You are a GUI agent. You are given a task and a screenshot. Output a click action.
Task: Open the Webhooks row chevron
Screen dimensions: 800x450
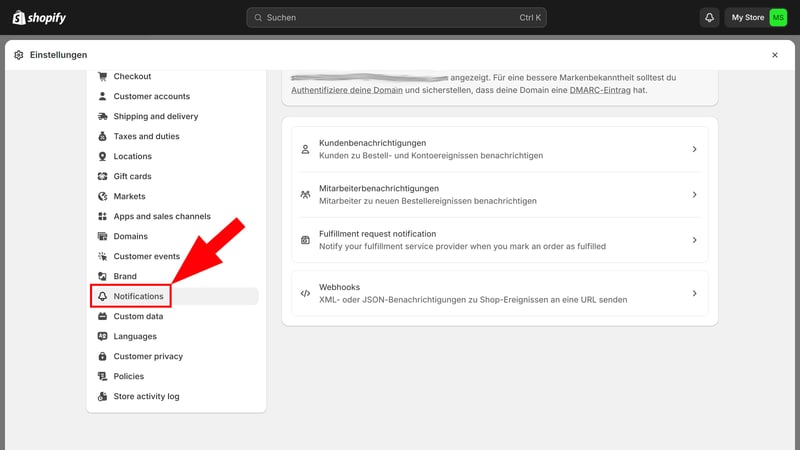694,293
